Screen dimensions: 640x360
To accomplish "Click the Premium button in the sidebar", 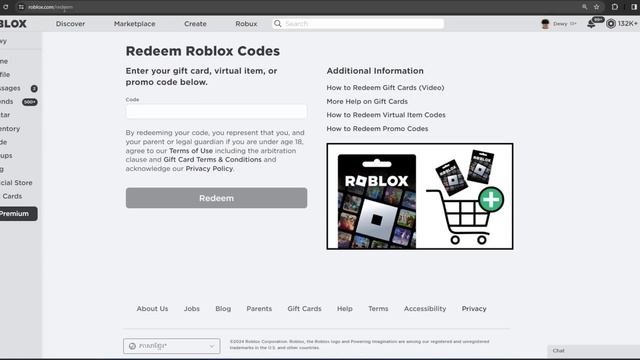I will pos(18,213).
